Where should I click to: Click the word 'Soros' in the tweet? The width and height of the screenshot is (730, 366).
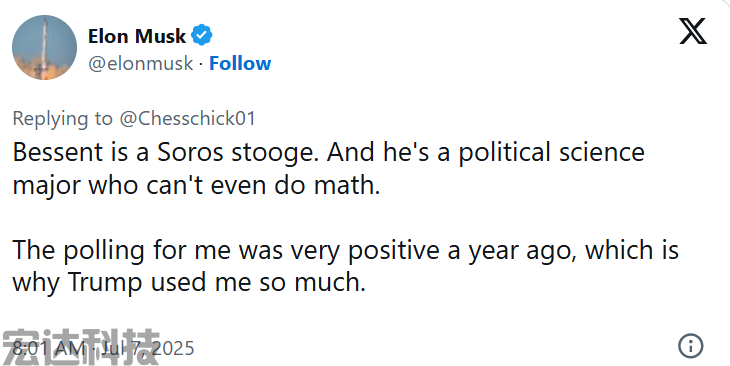[190, 152]
